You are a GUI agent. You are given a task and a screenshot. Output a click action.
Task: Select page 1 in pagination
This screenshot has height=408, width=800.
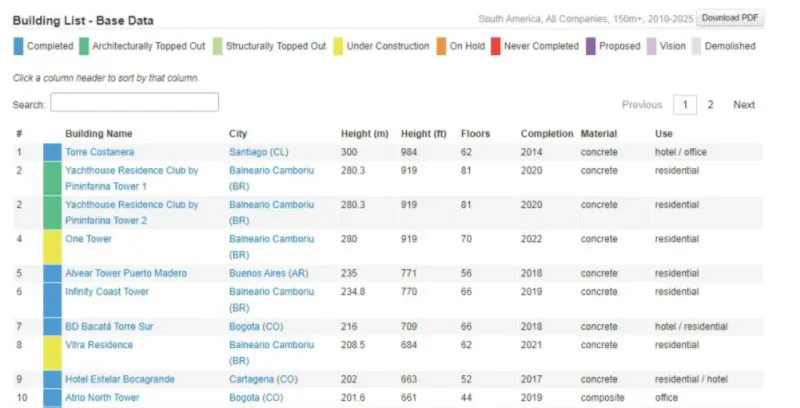click(x=685, y=105)
